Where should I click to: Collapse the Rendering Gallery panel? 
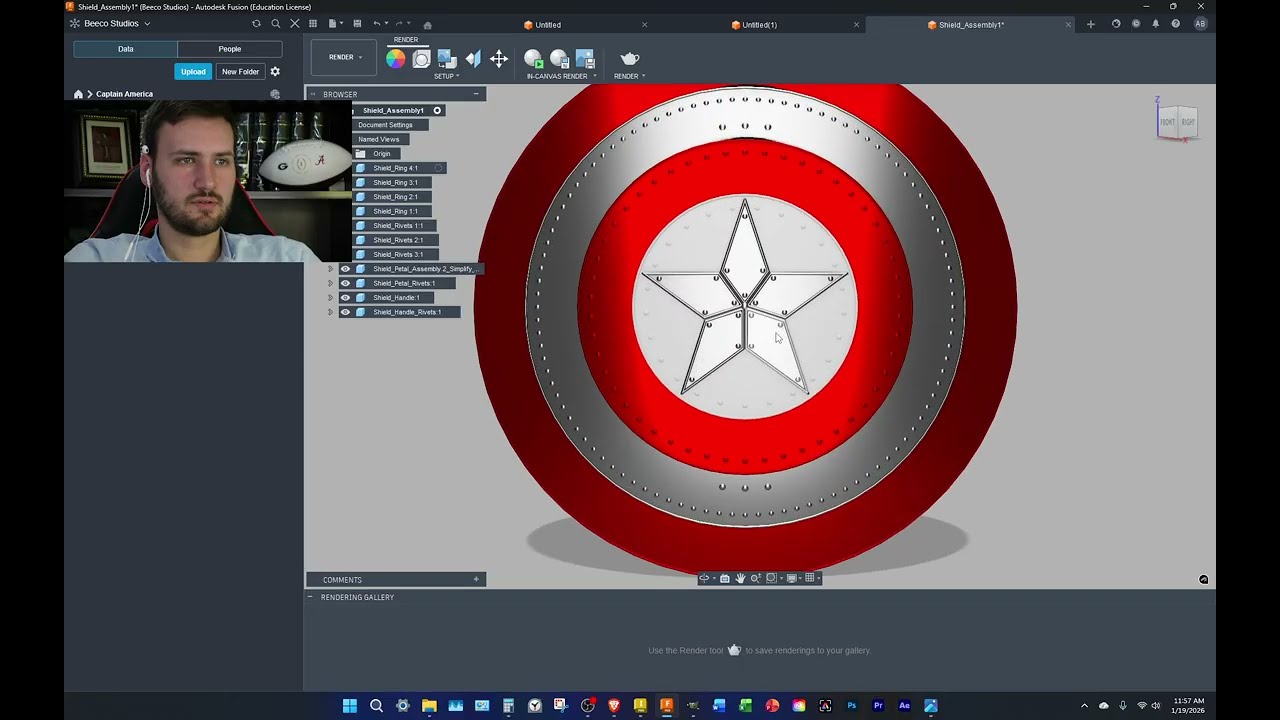click(310, 597)
